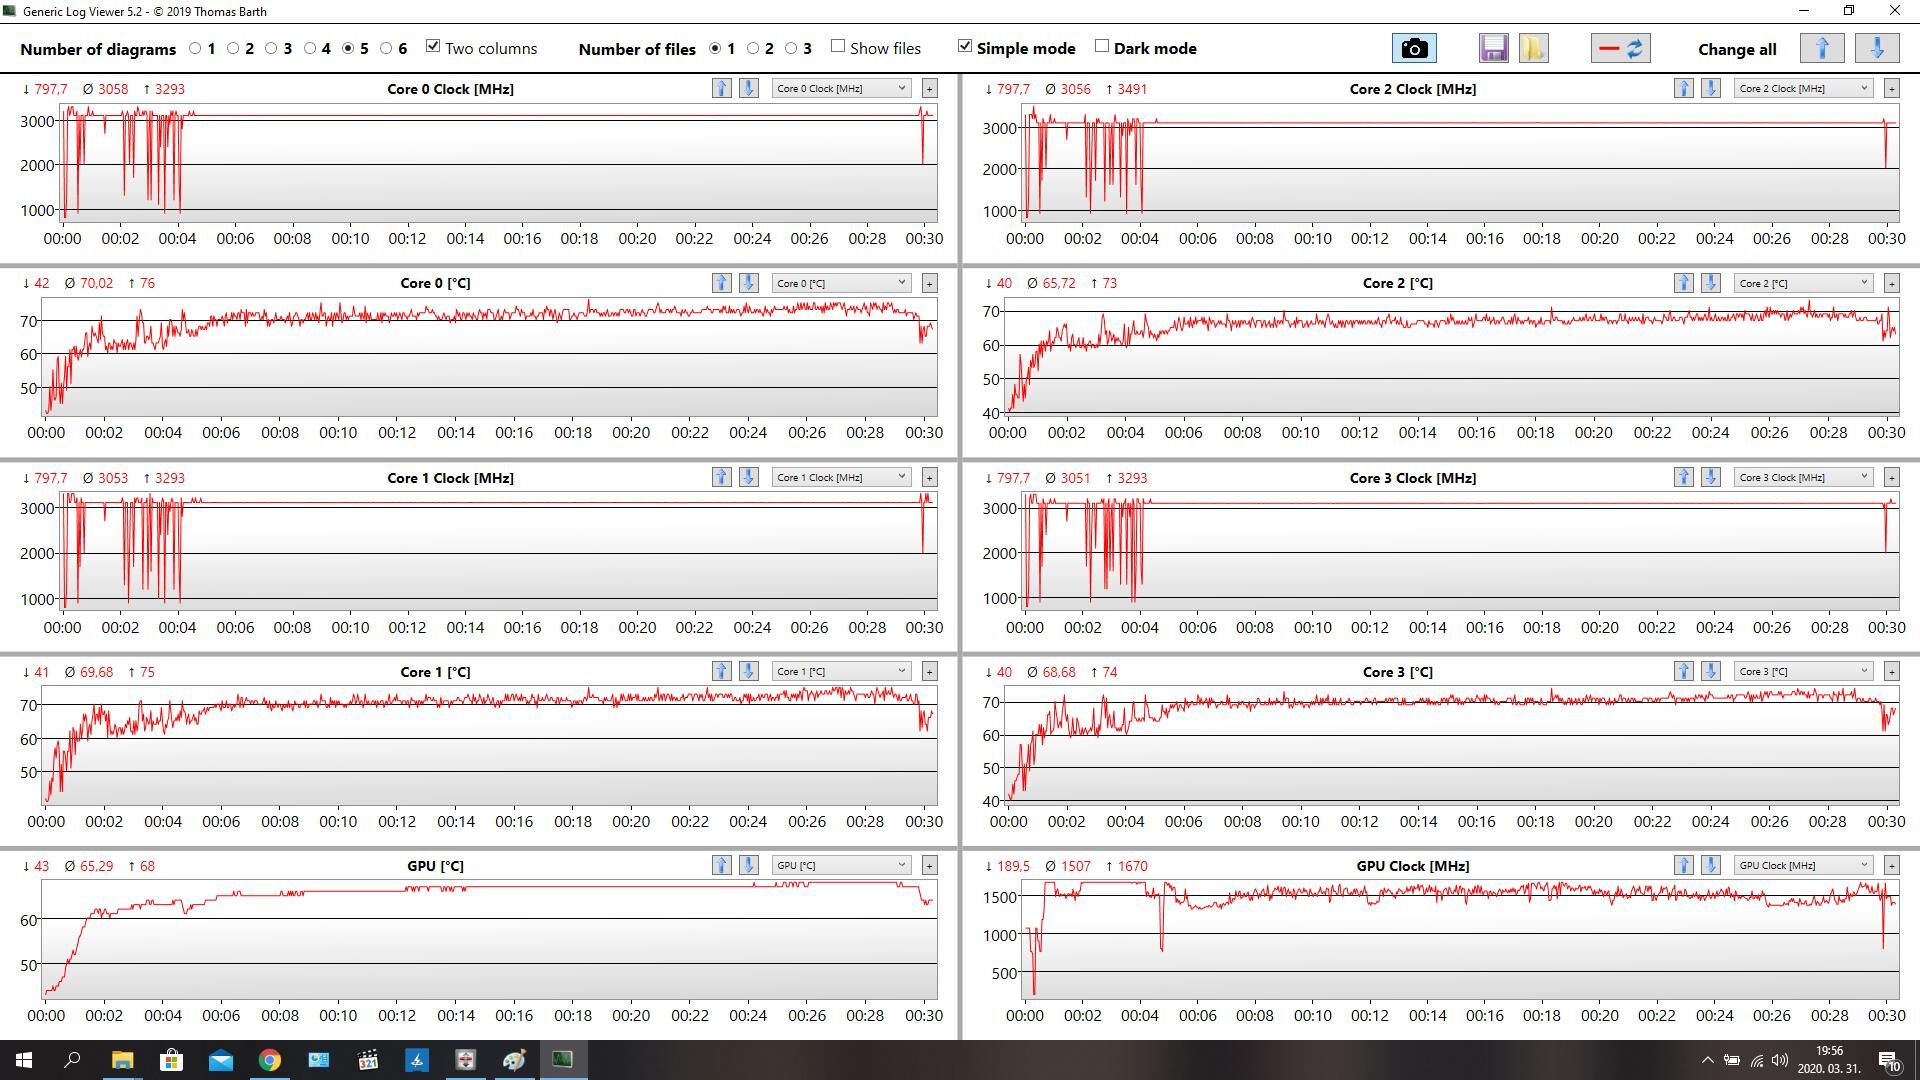The image size is (1920, 1080).
Task: Open the Core 3 Clock [MHz] dropdown
Action: (x=1803, y=477)
